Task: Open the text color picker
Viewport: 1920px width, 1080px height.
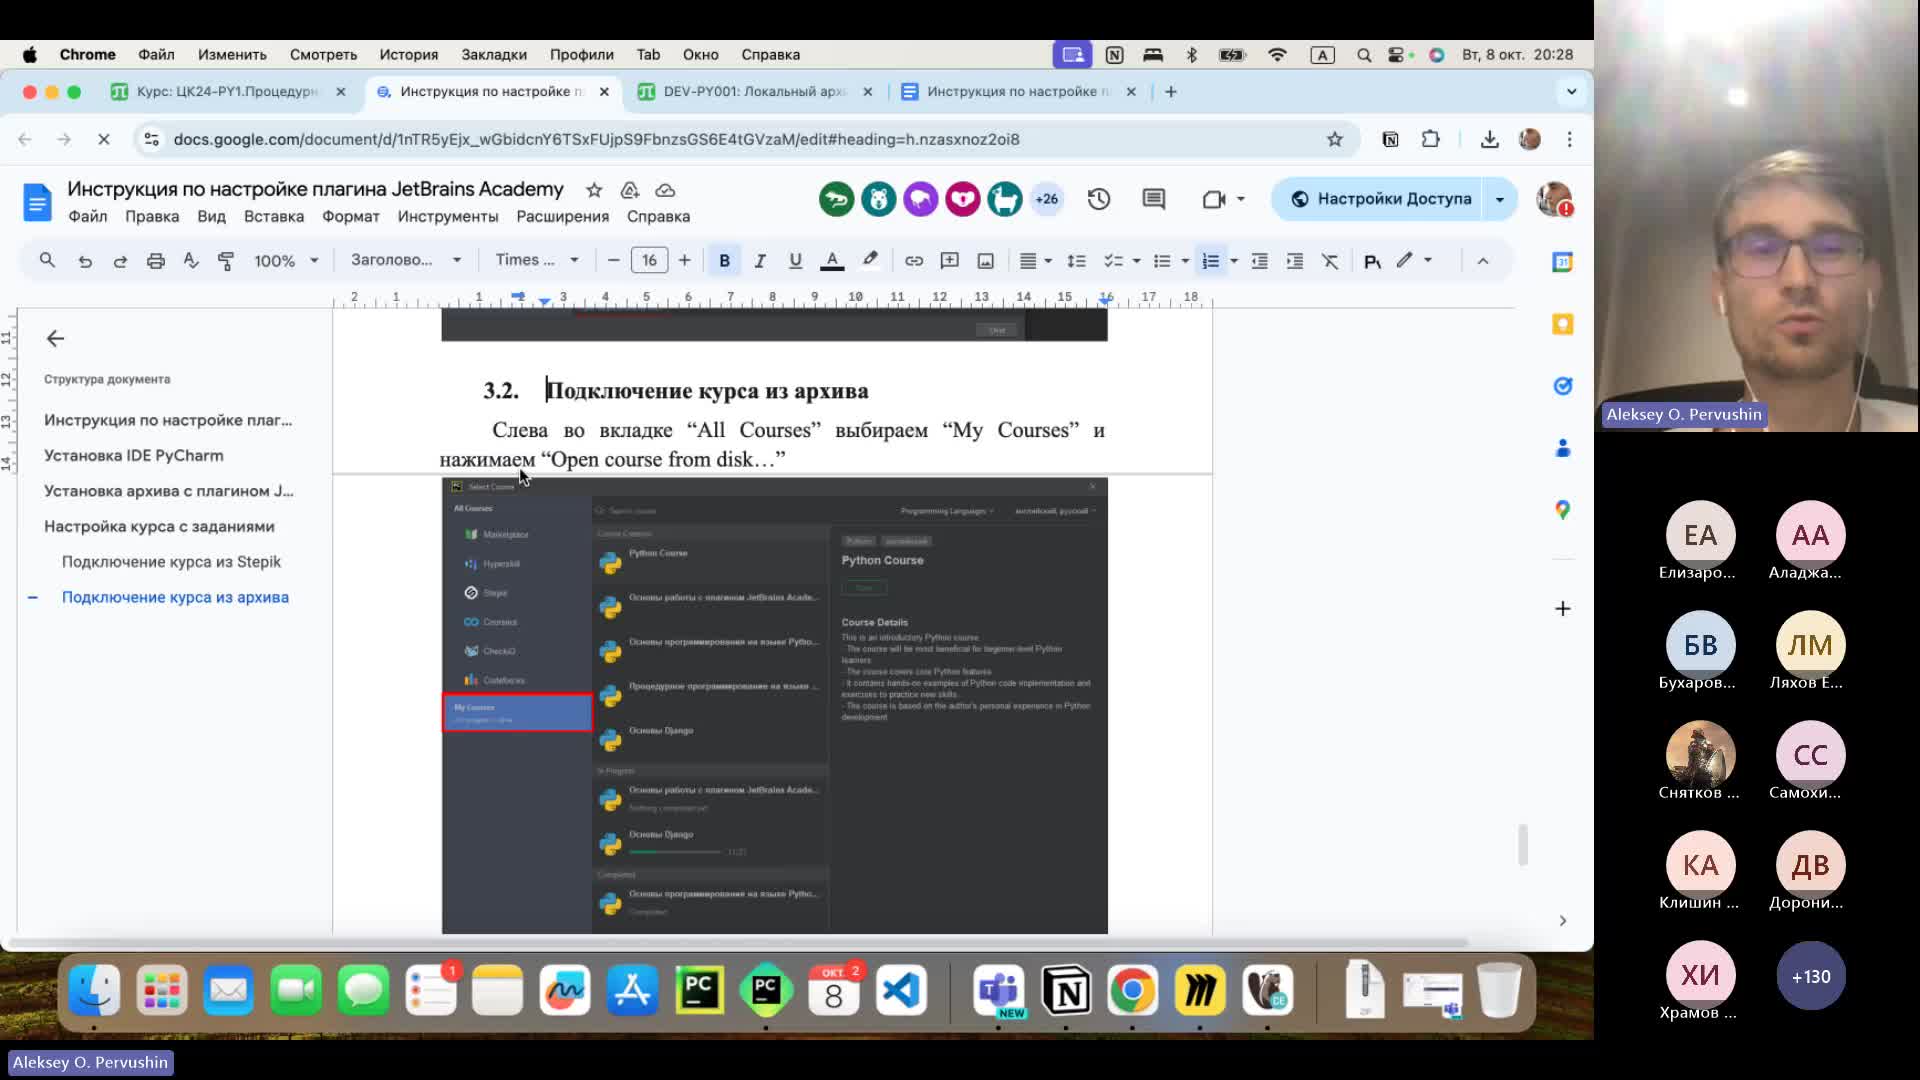Action: click(x=832, y=261)
